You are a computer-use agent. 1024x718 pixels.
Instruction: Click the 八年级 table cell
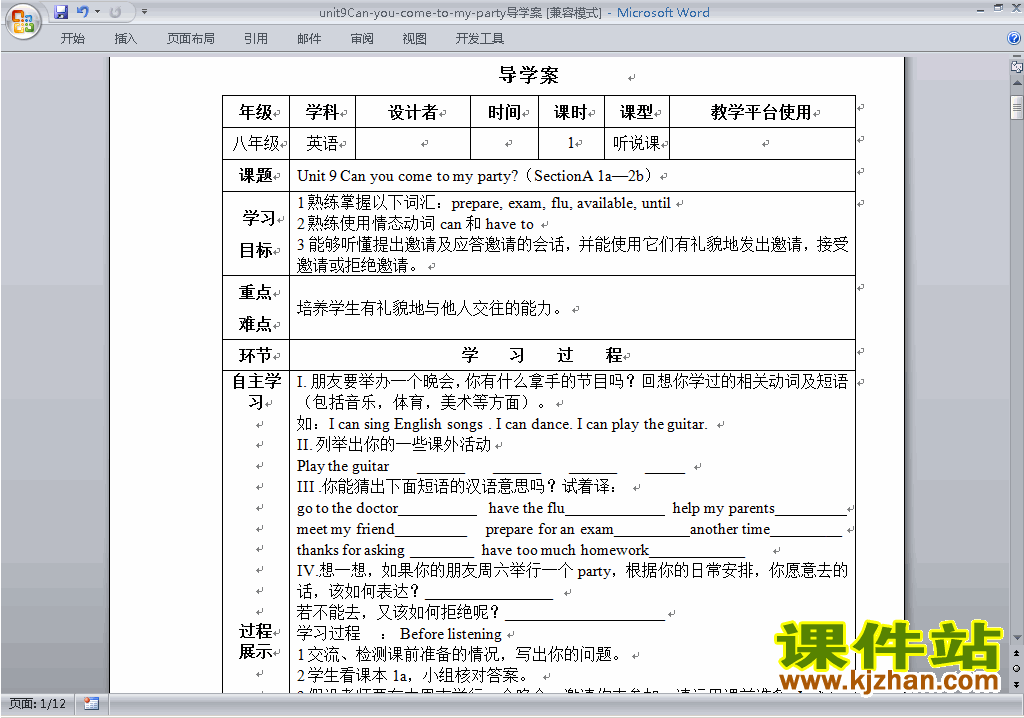[255, 143]
